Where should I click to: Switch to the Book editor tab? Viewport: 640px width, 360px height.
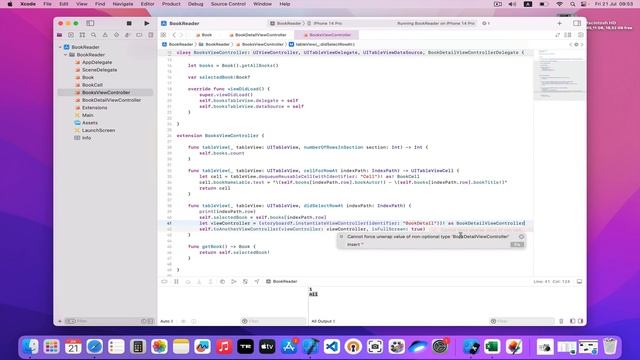point(204,35)
